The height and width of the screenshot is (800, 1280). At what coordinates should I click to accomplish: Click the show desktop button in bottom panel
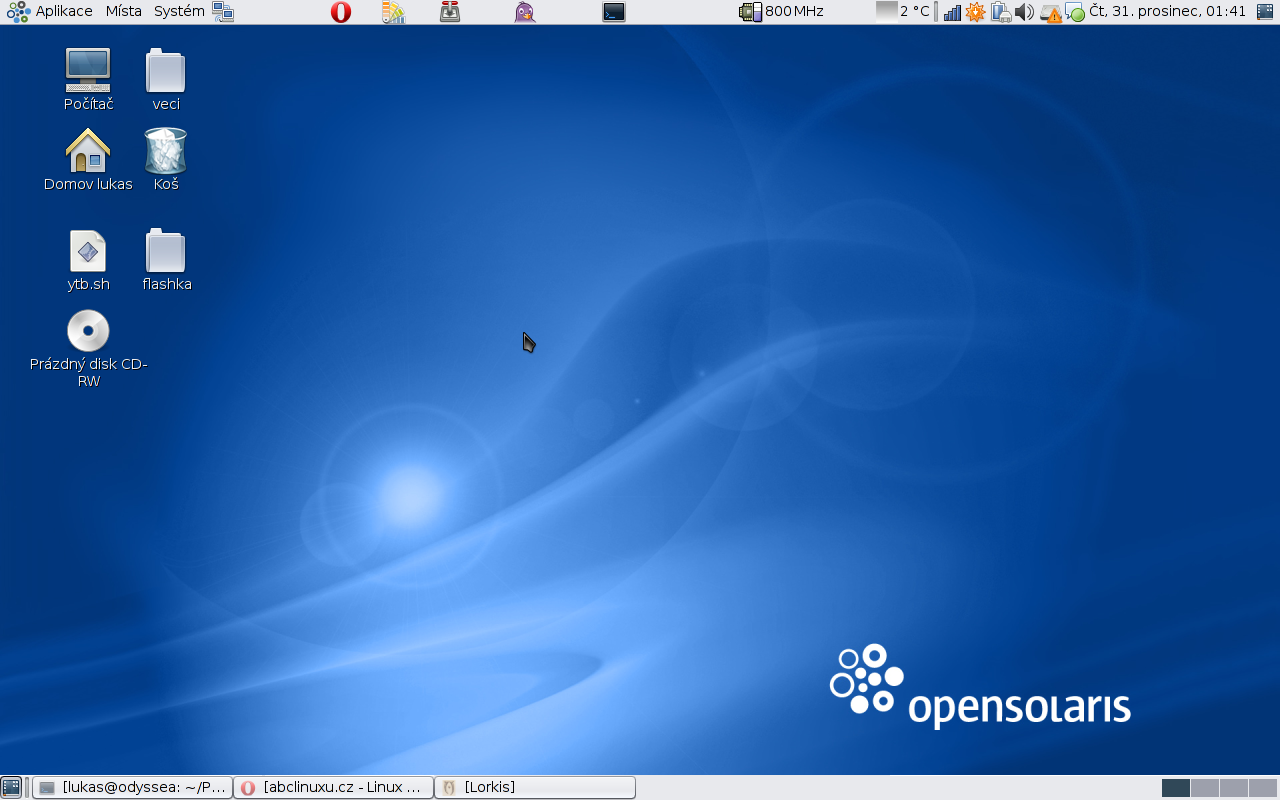tap(11, 787)
